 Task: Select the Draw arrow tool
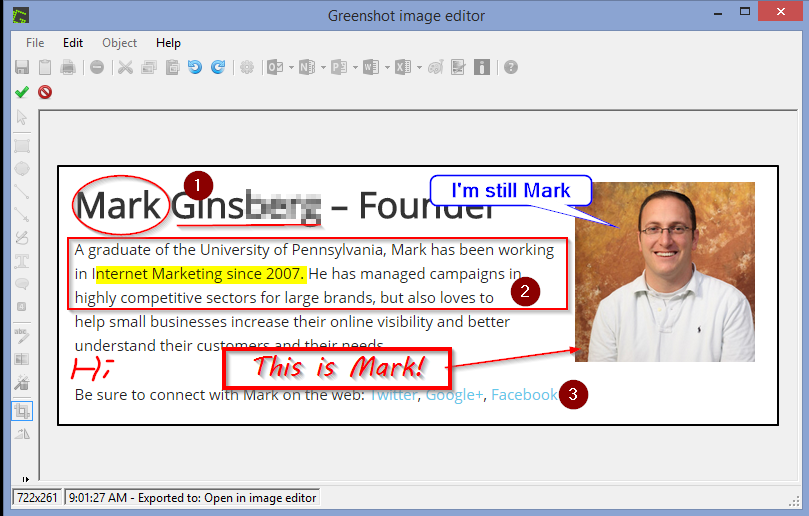tap(22, 214)
